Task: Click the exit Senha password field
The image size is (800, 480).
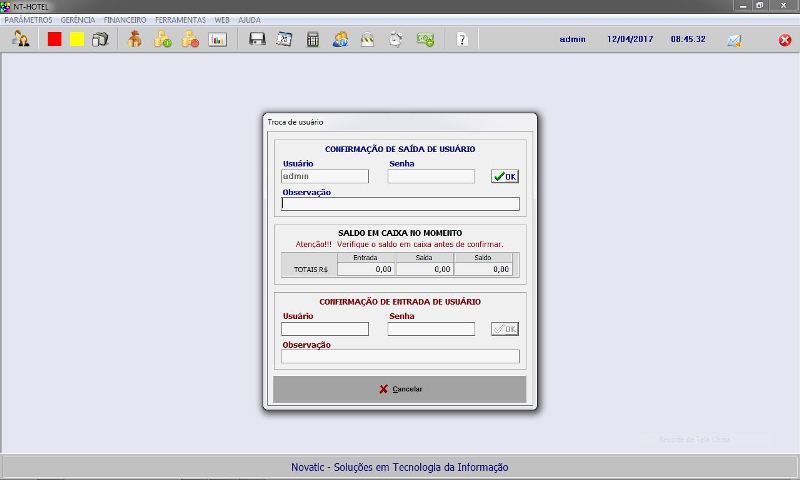Action: [431, 176]
